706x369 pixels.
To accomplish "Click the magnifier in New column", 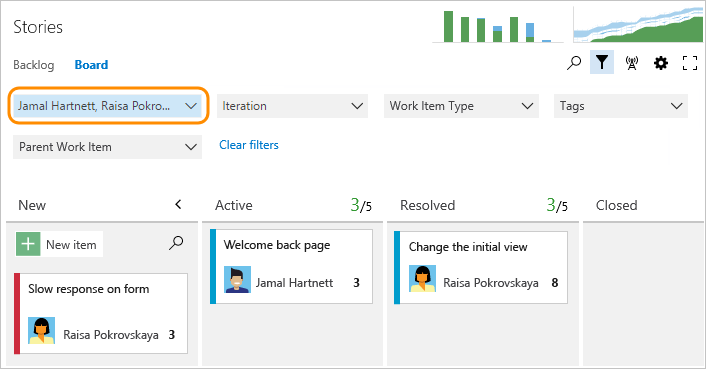I will (176, 243).
